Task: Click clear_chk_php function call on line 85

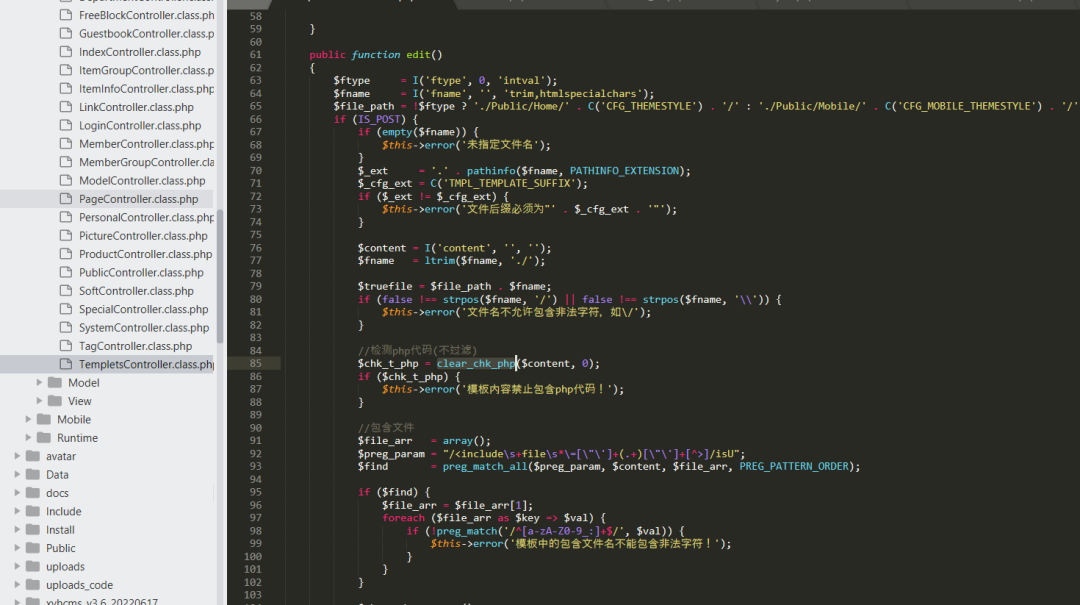Action: click(476, 363)
